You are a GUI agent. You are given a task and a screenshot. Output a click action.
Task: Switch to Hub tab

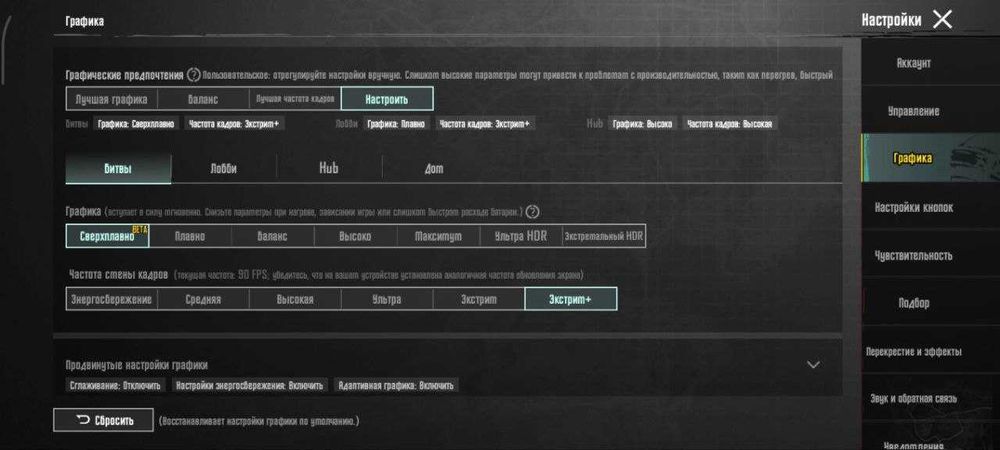click(x=329, y=169)
